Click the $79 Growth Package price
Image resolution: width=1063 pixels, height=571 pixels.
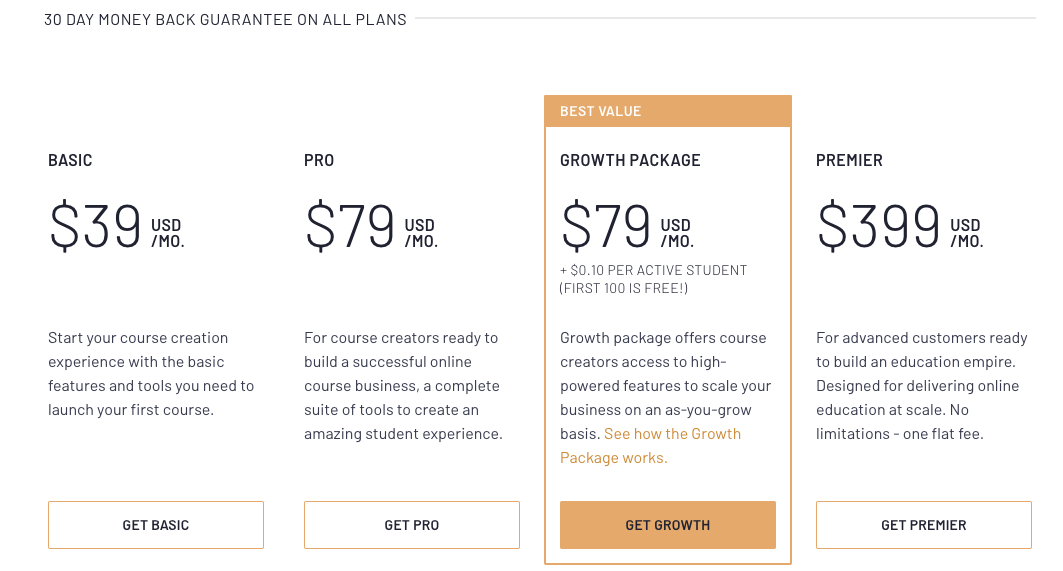[x=607, y=226]
